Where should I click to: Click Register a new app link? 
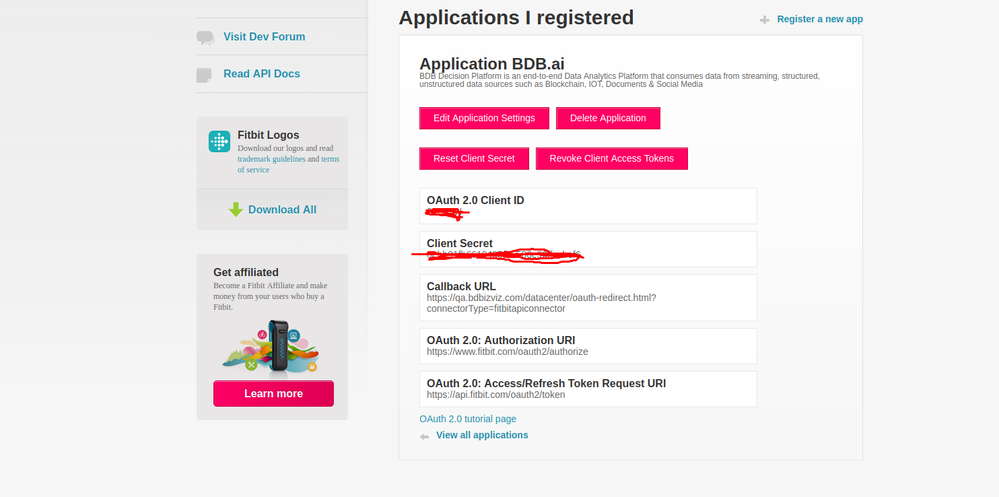coord(819,19)
